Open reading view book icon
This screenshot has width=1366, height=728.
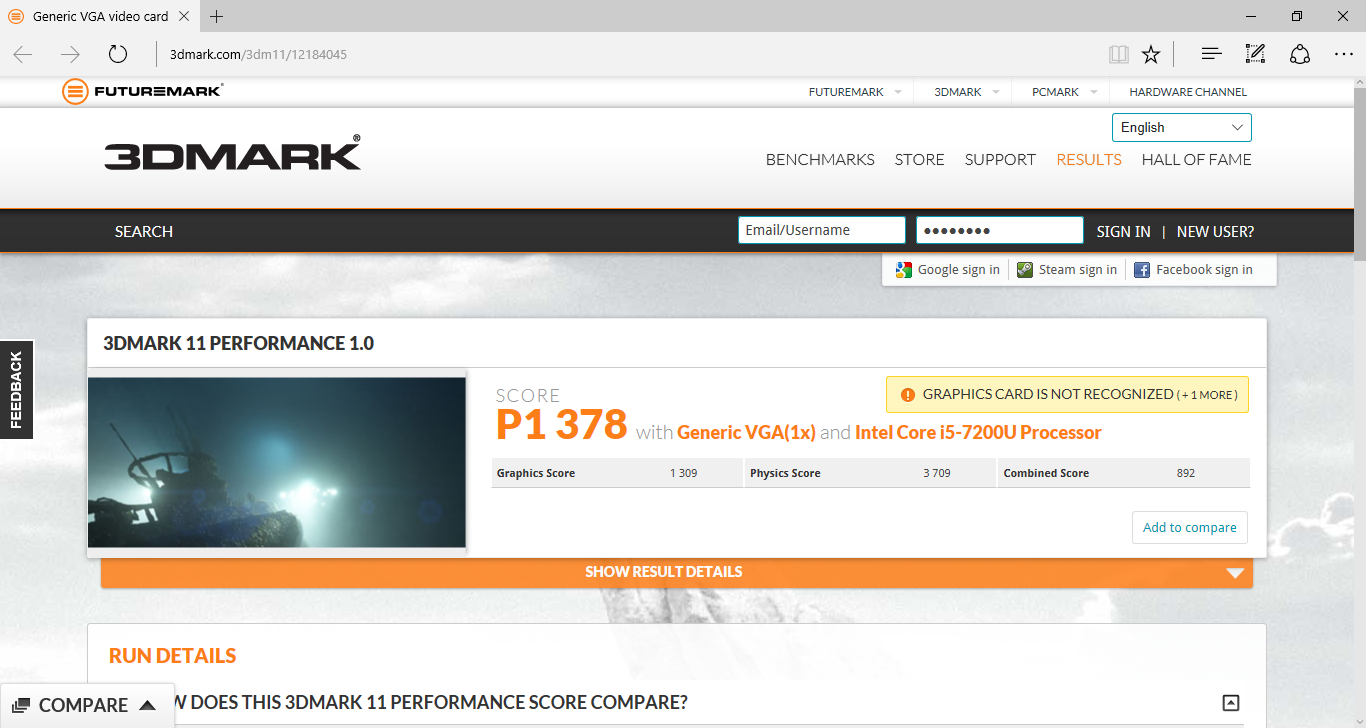tap(1119, 54)
